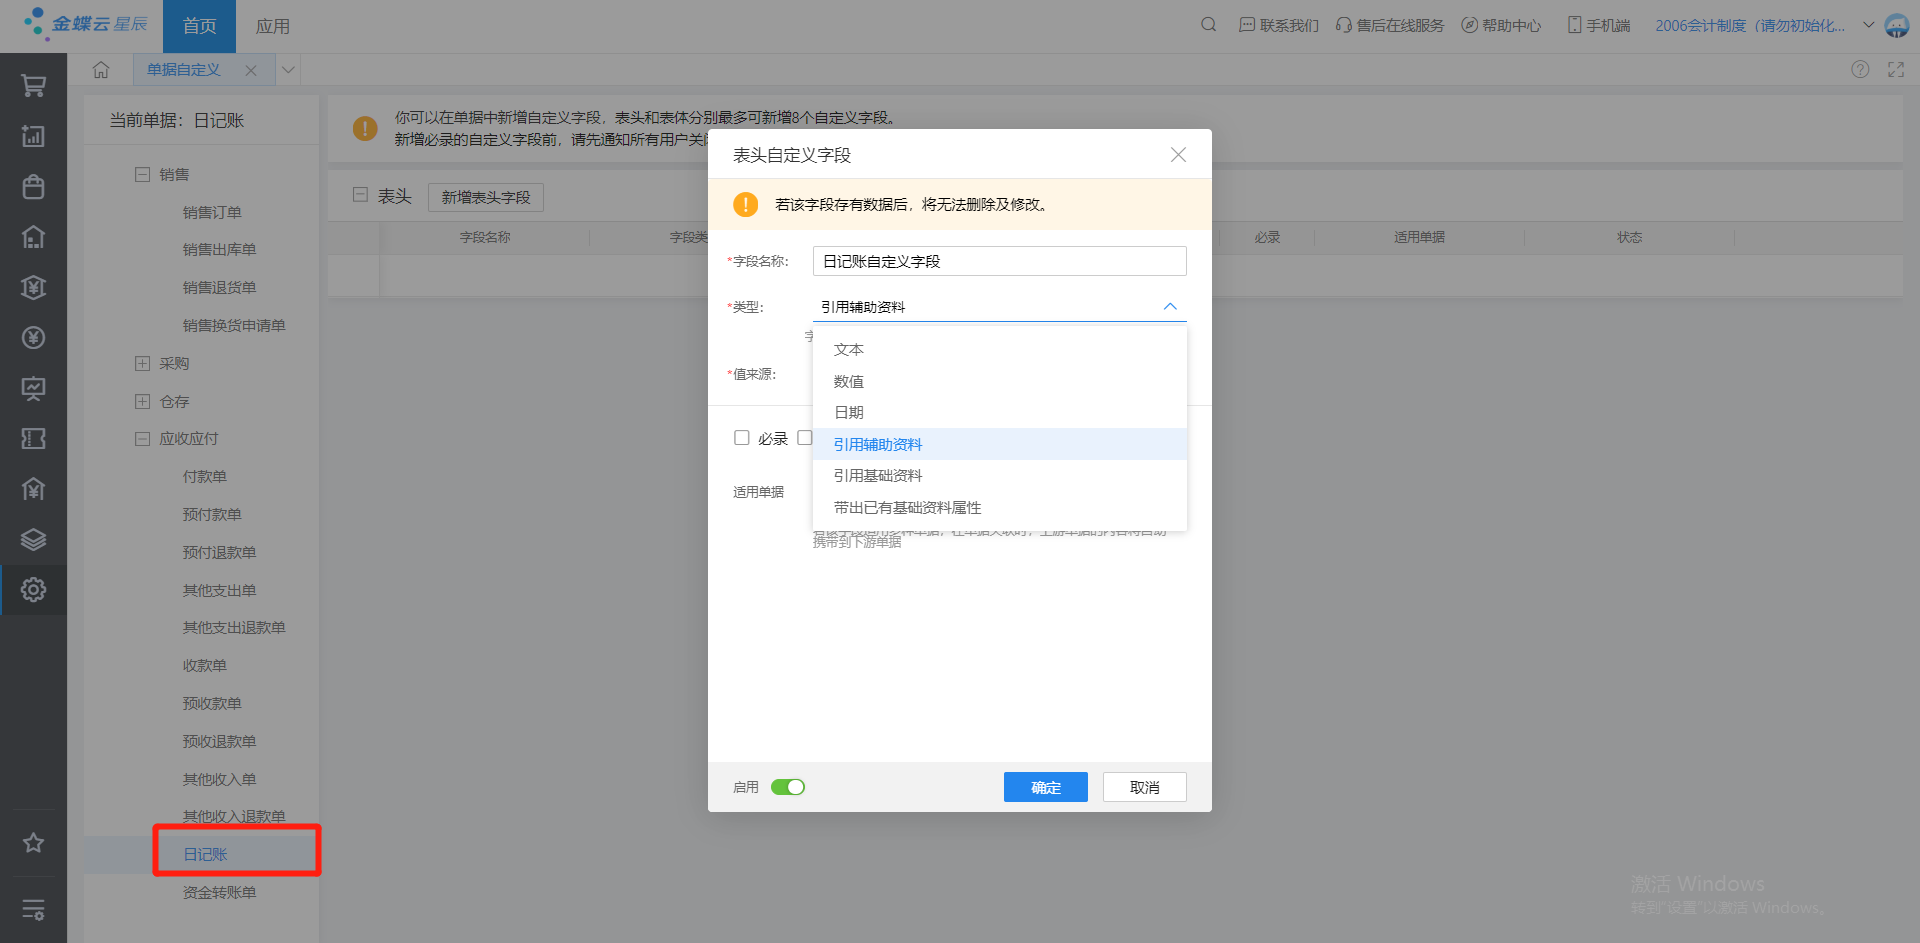Select 收款单 in document tree

(205, 665)
